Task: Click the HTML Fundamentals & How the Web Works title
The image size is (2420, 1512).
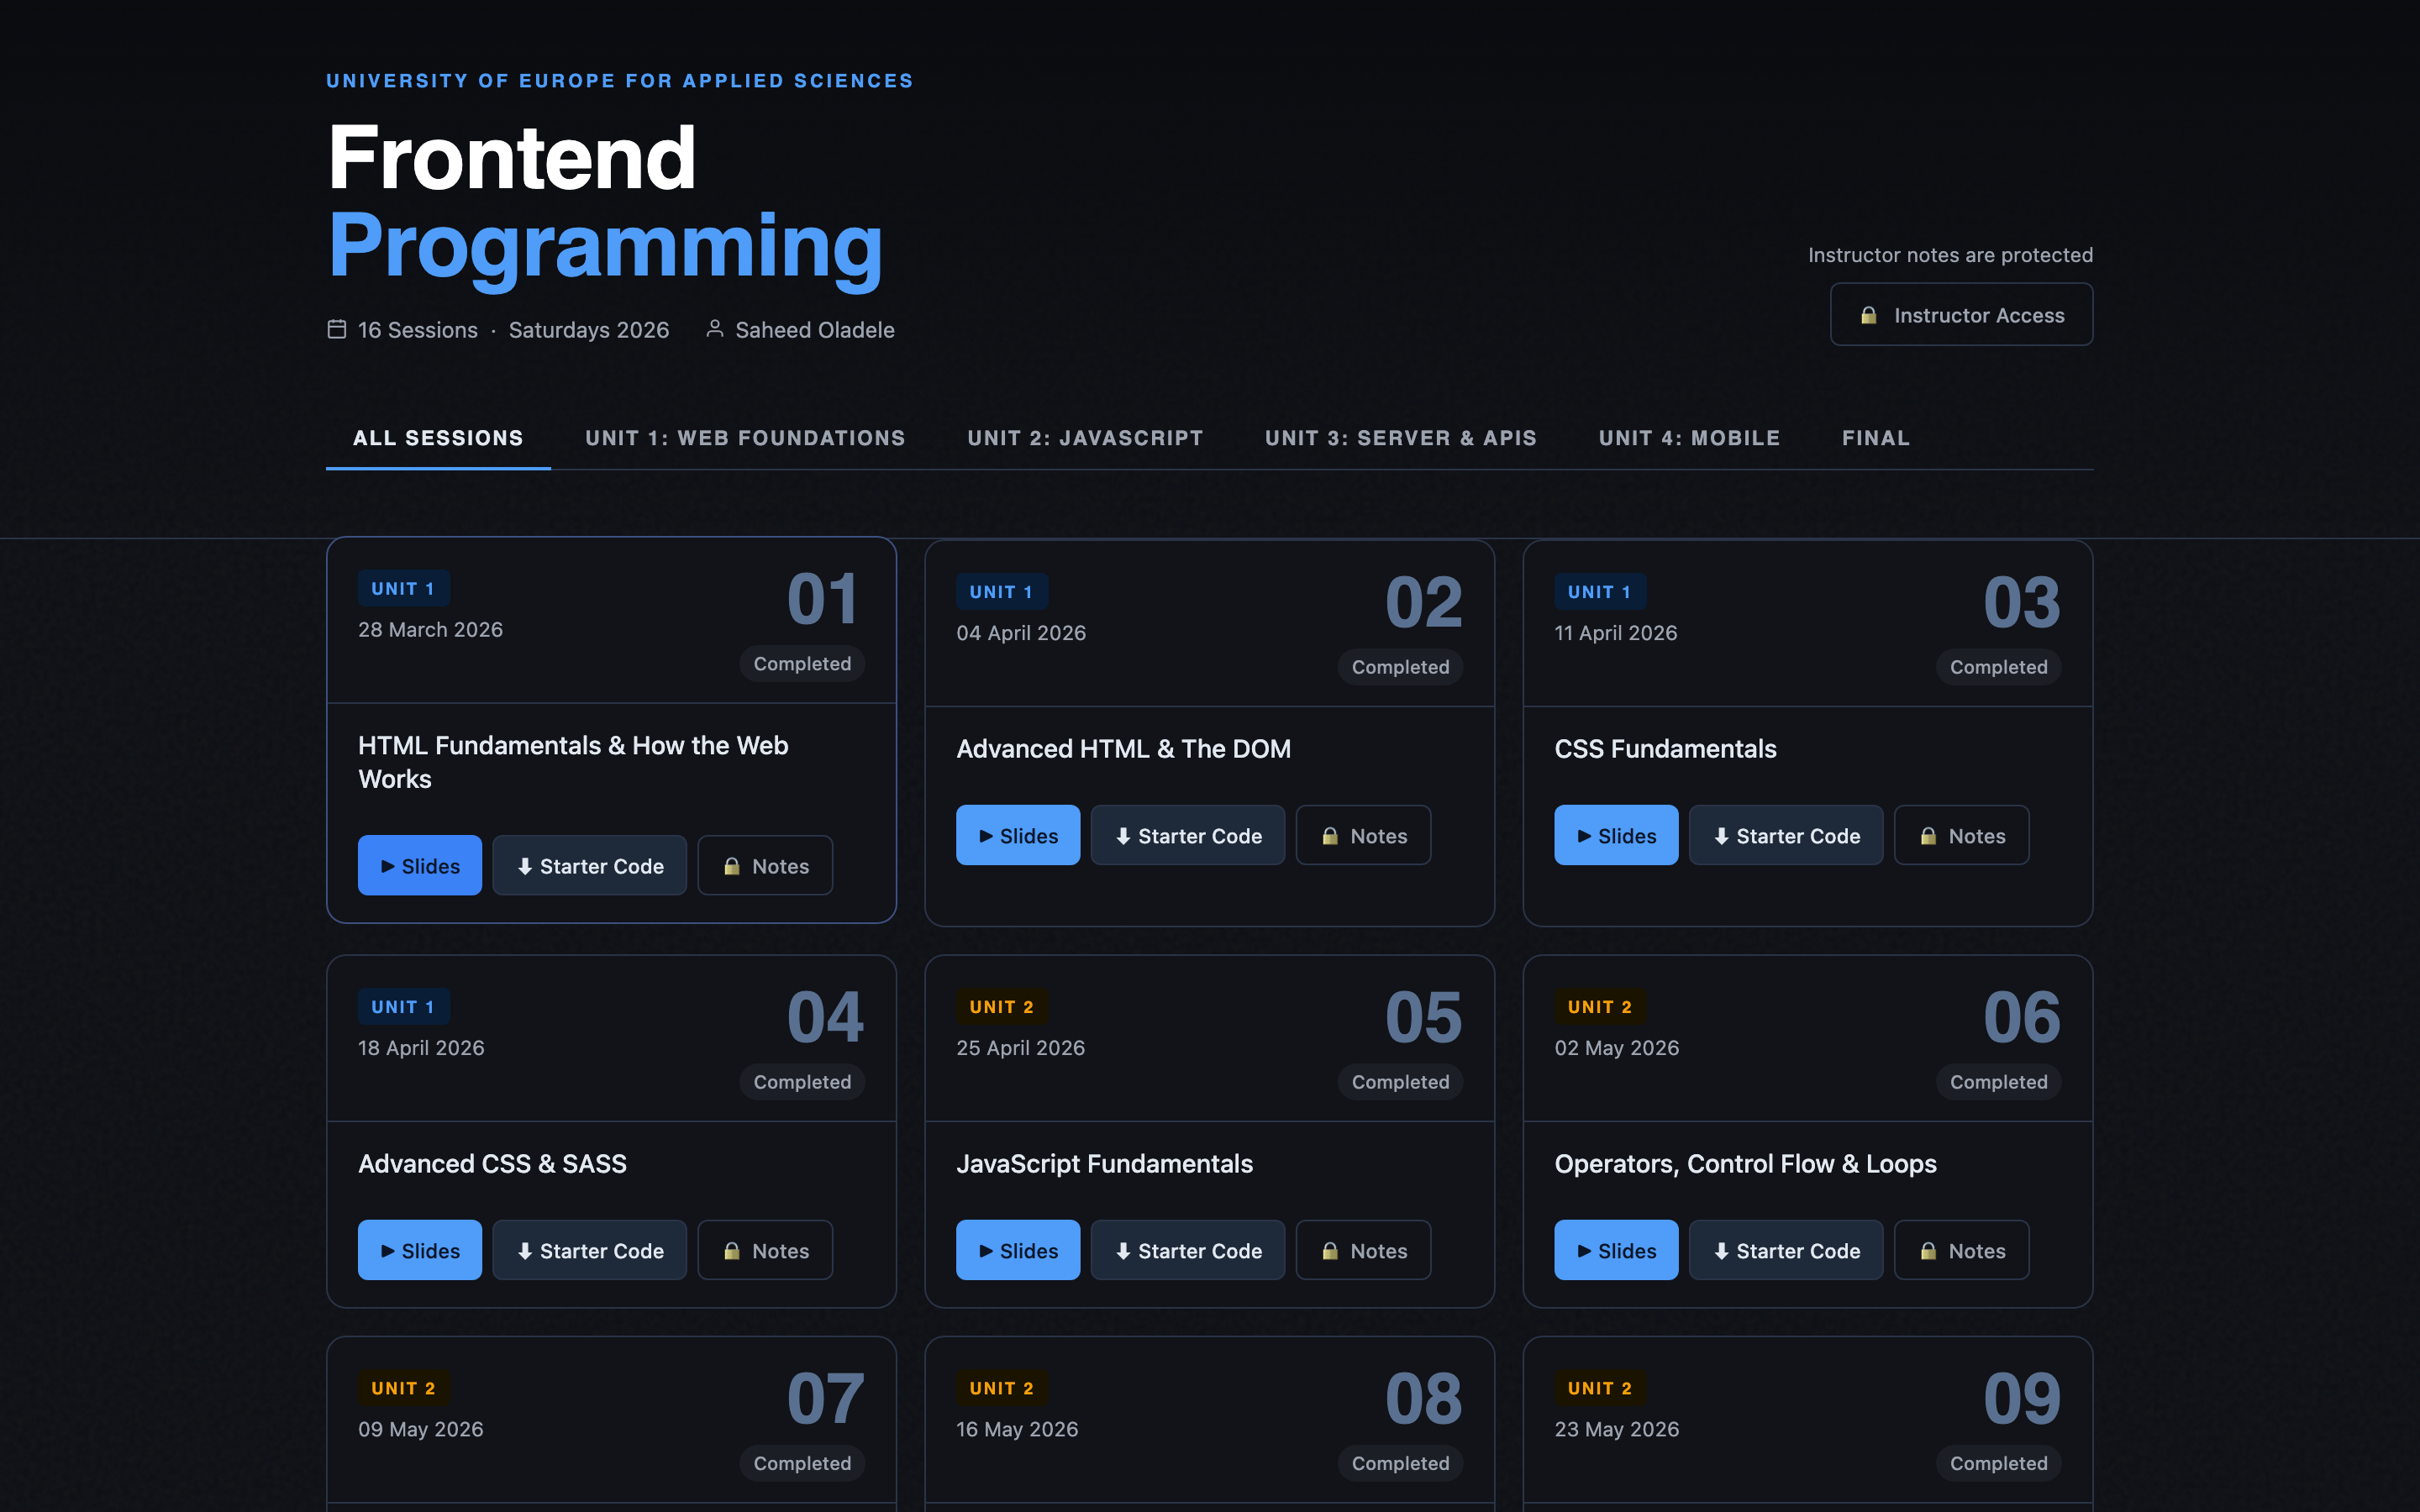Action: [x=574, y=762]
